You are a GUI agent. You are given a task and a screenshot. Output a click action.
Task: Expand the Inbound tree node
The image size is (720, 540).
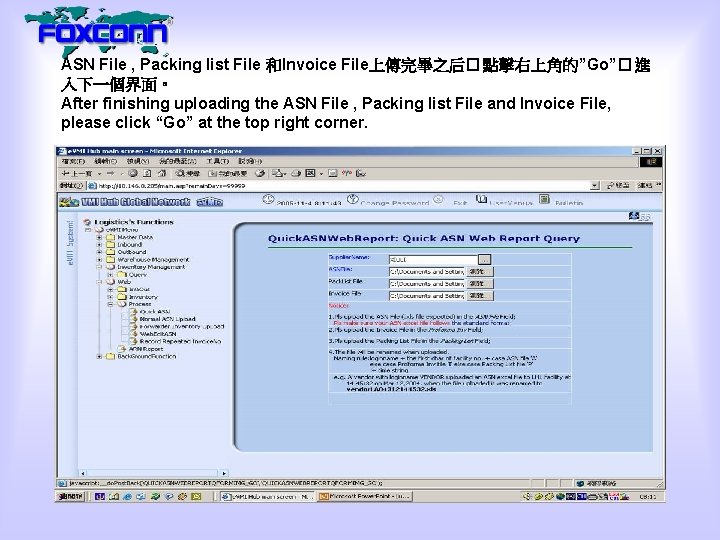coord(99,245)
